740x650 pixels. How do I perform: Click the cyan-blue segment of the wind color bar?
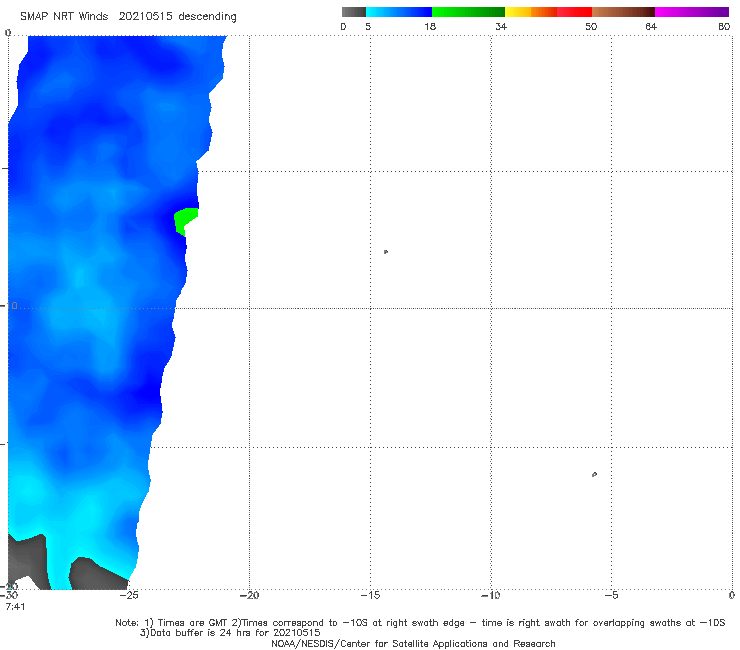tap(399, 12)
